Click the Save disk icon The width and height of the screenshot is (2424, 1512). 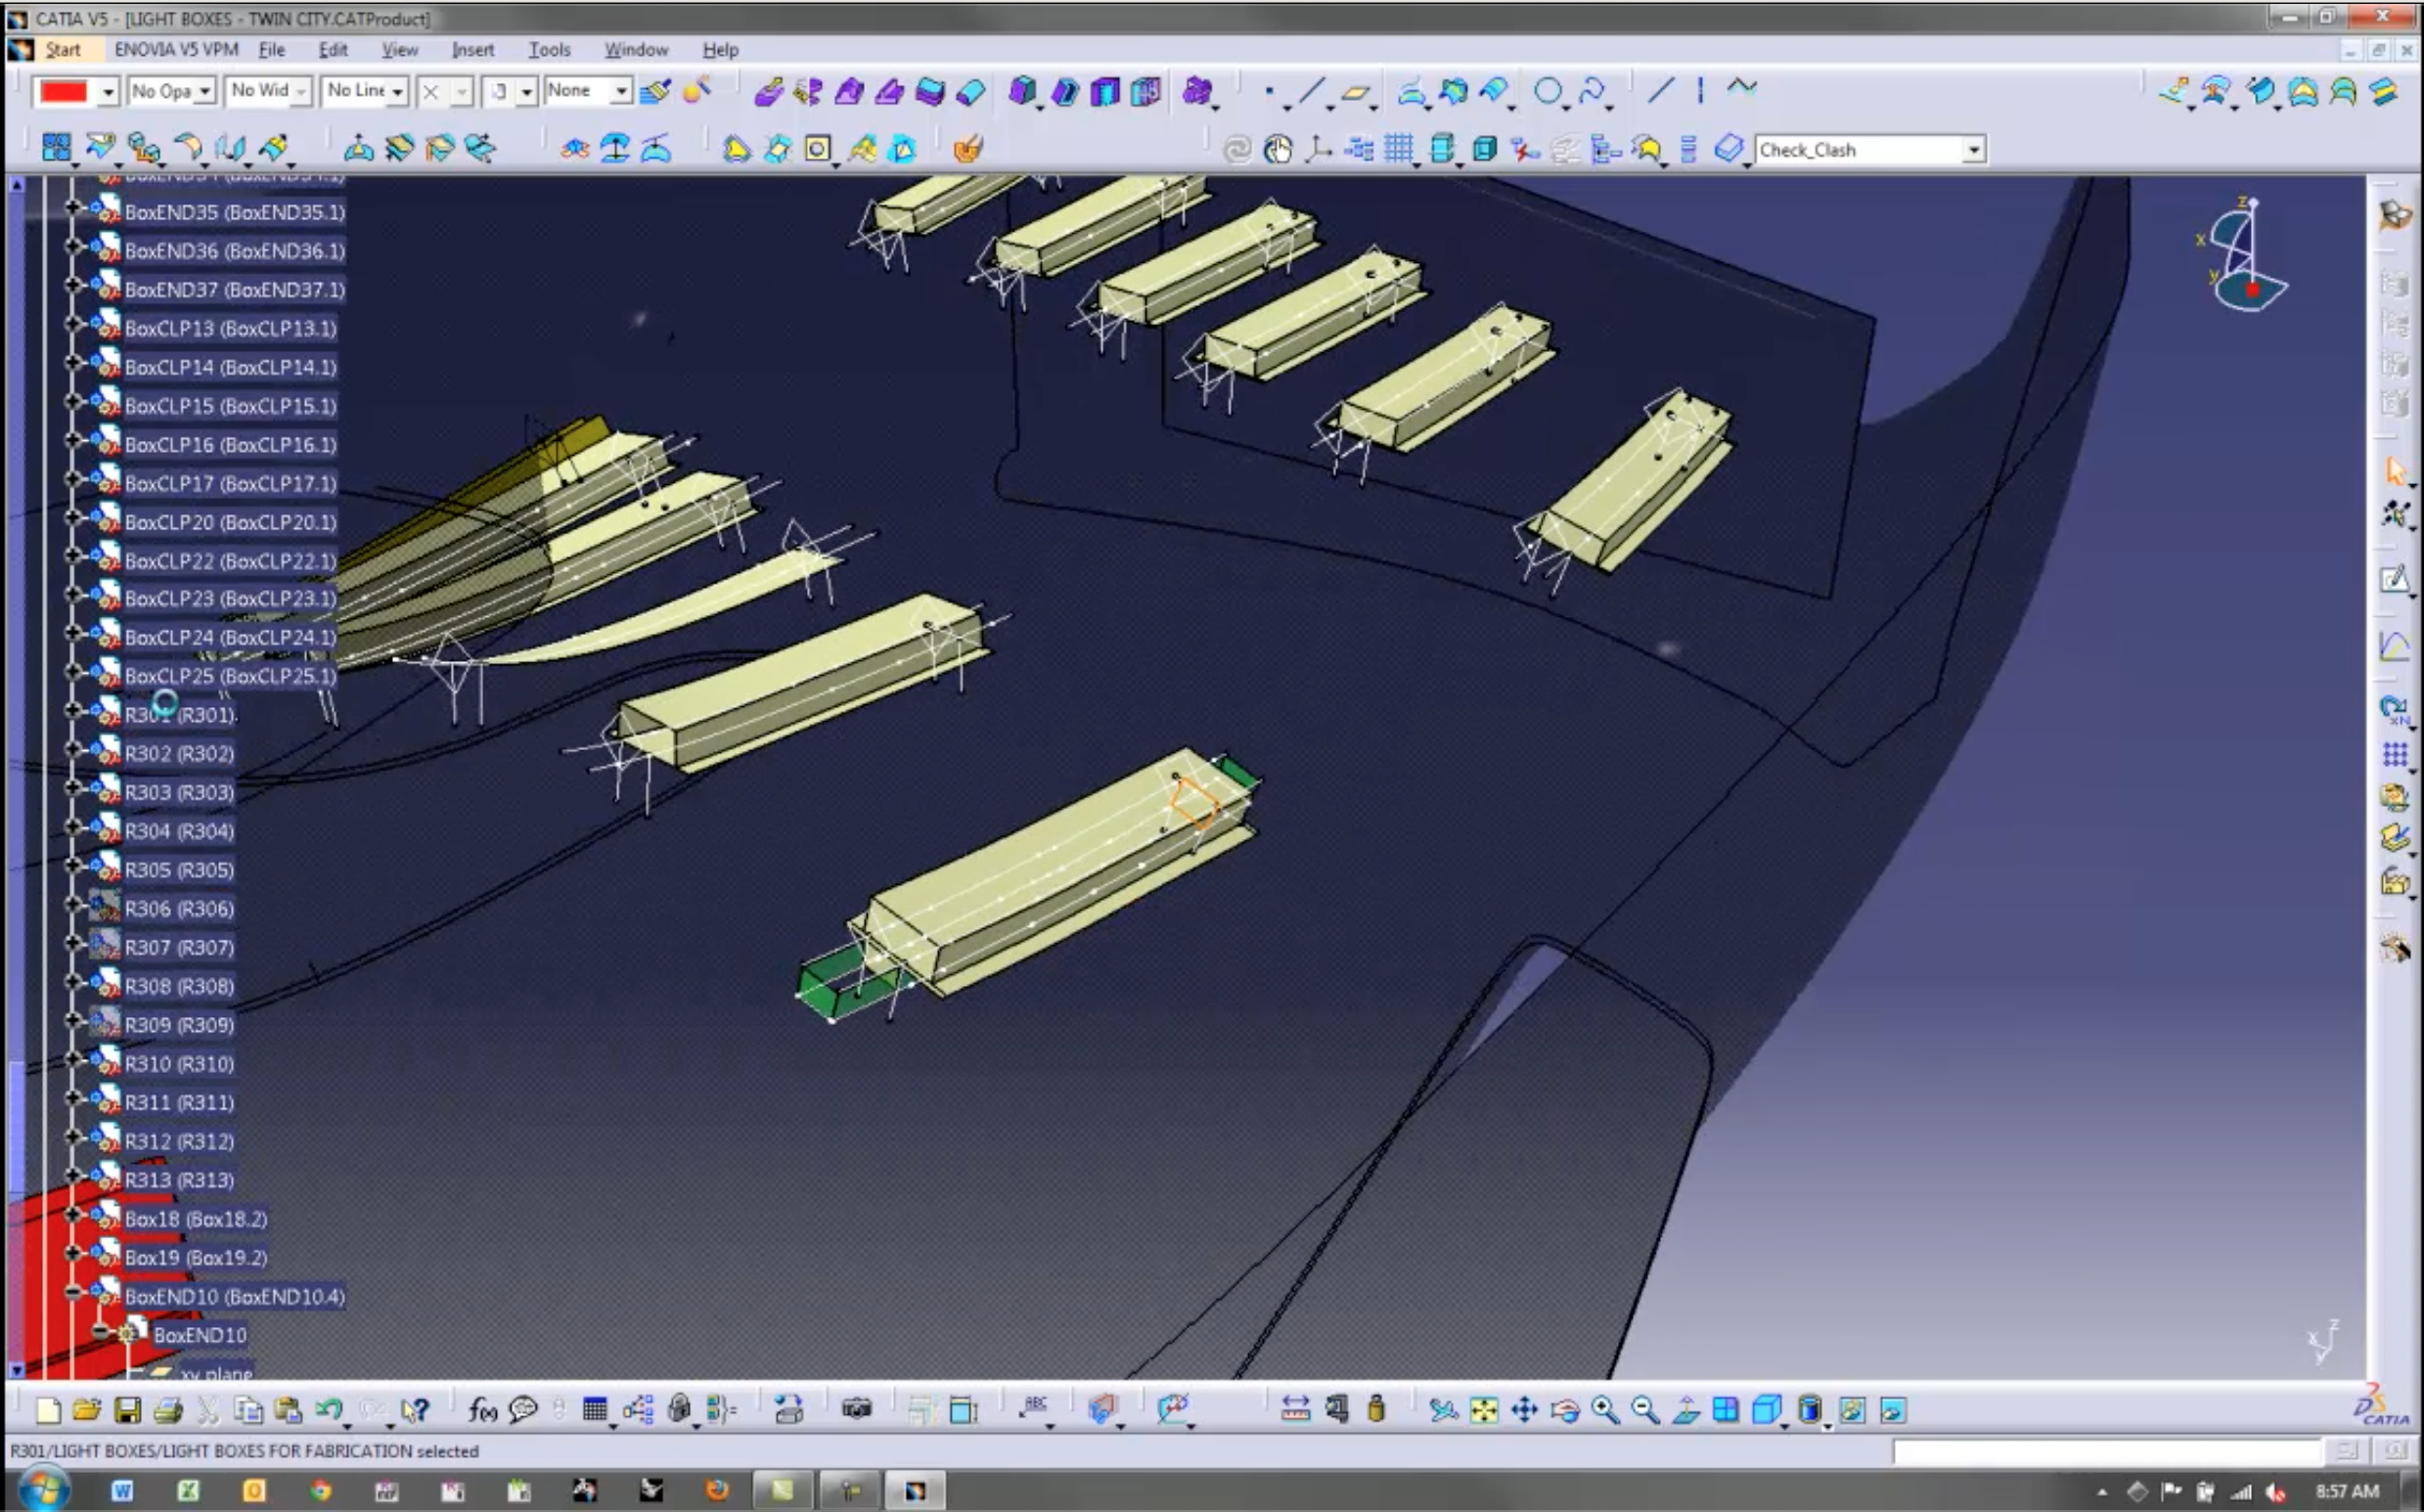click(x=127, y=1410)
